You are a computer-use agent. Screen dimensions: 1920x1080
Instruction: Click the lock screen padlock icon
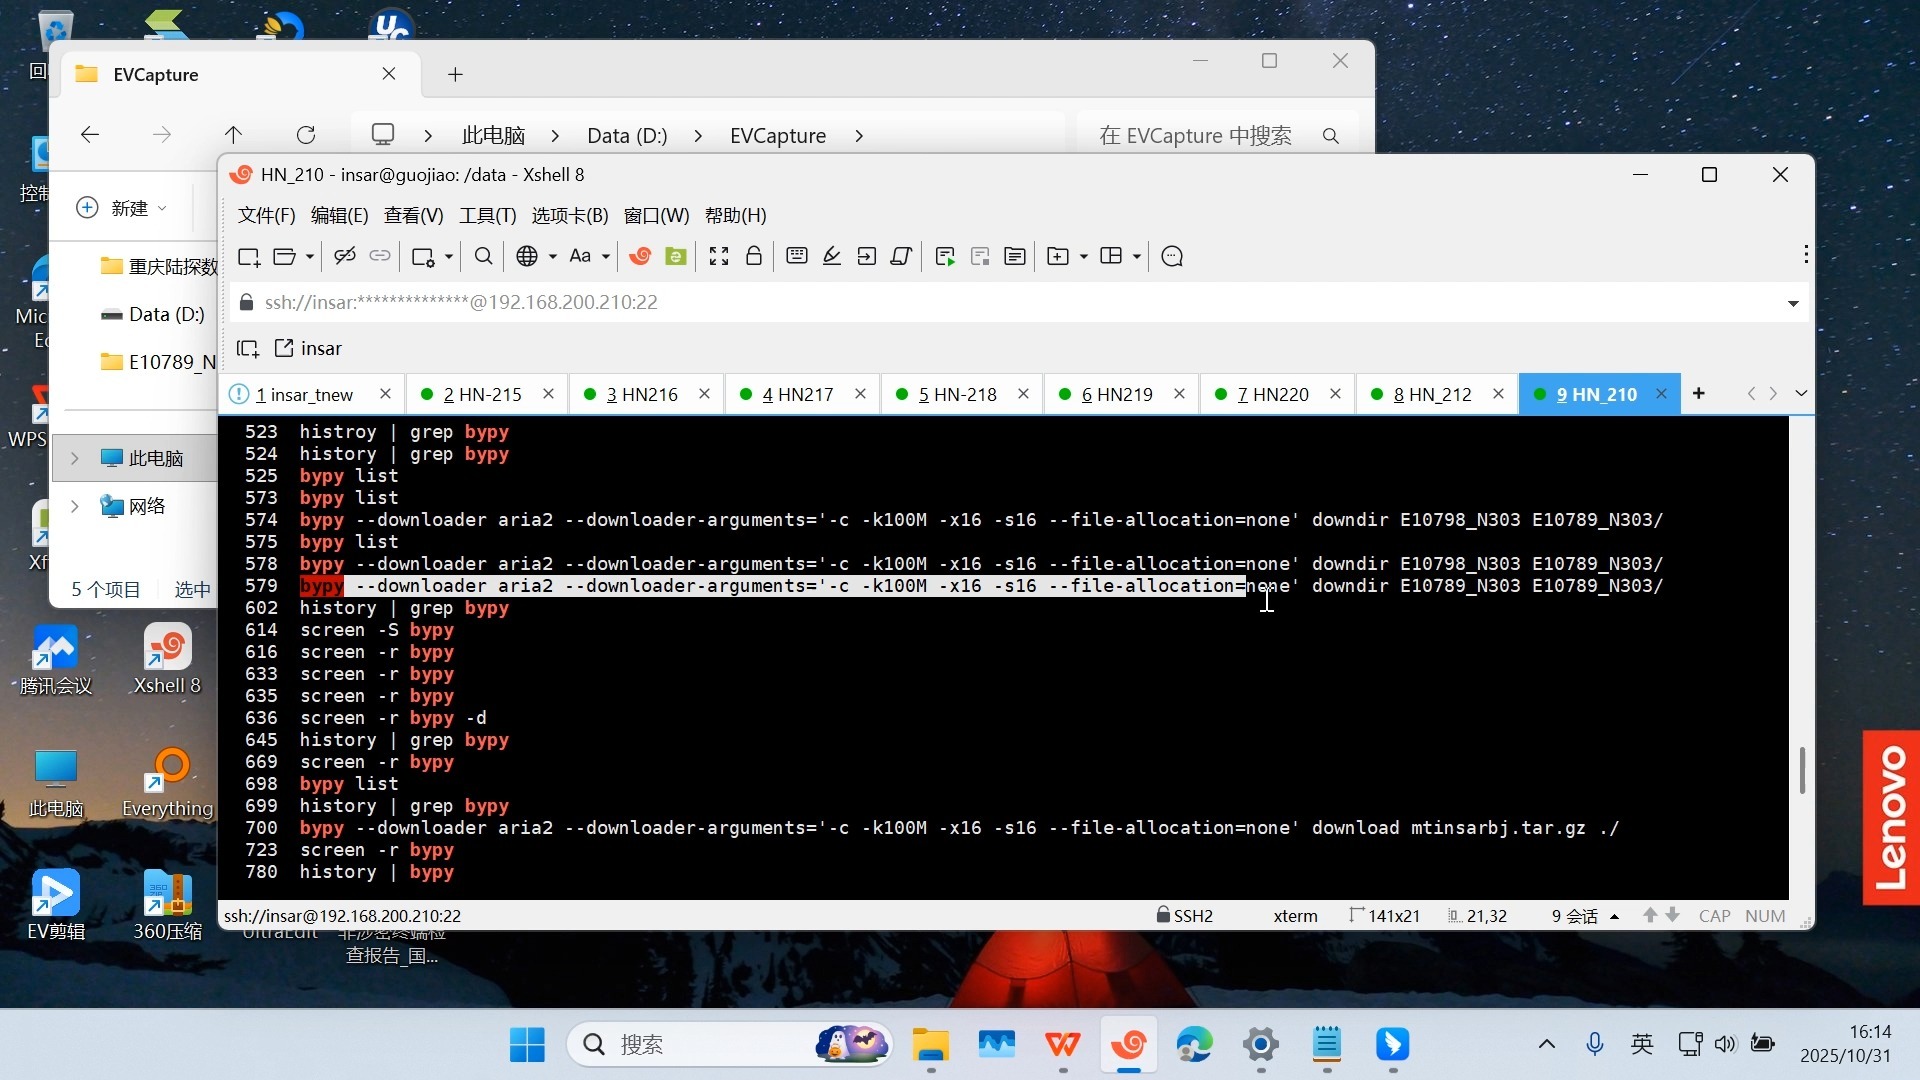pos(754,256)
